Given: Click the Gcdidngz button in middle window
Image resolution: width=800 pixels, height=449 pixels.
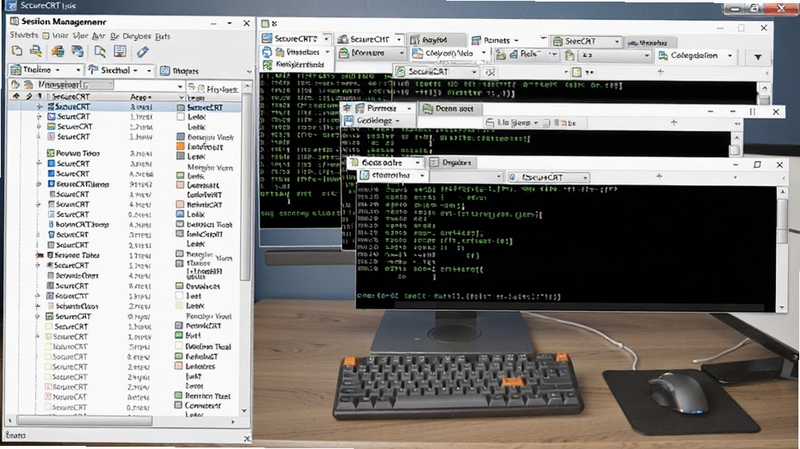Looking at the screenshot, I should [372, 120].
